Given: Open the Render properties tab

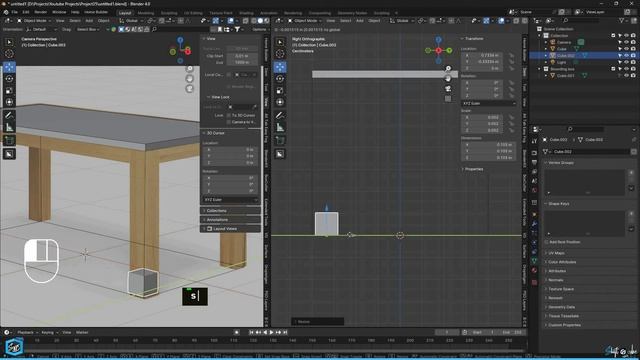Looking at the screenshot, I should point(534,153).
